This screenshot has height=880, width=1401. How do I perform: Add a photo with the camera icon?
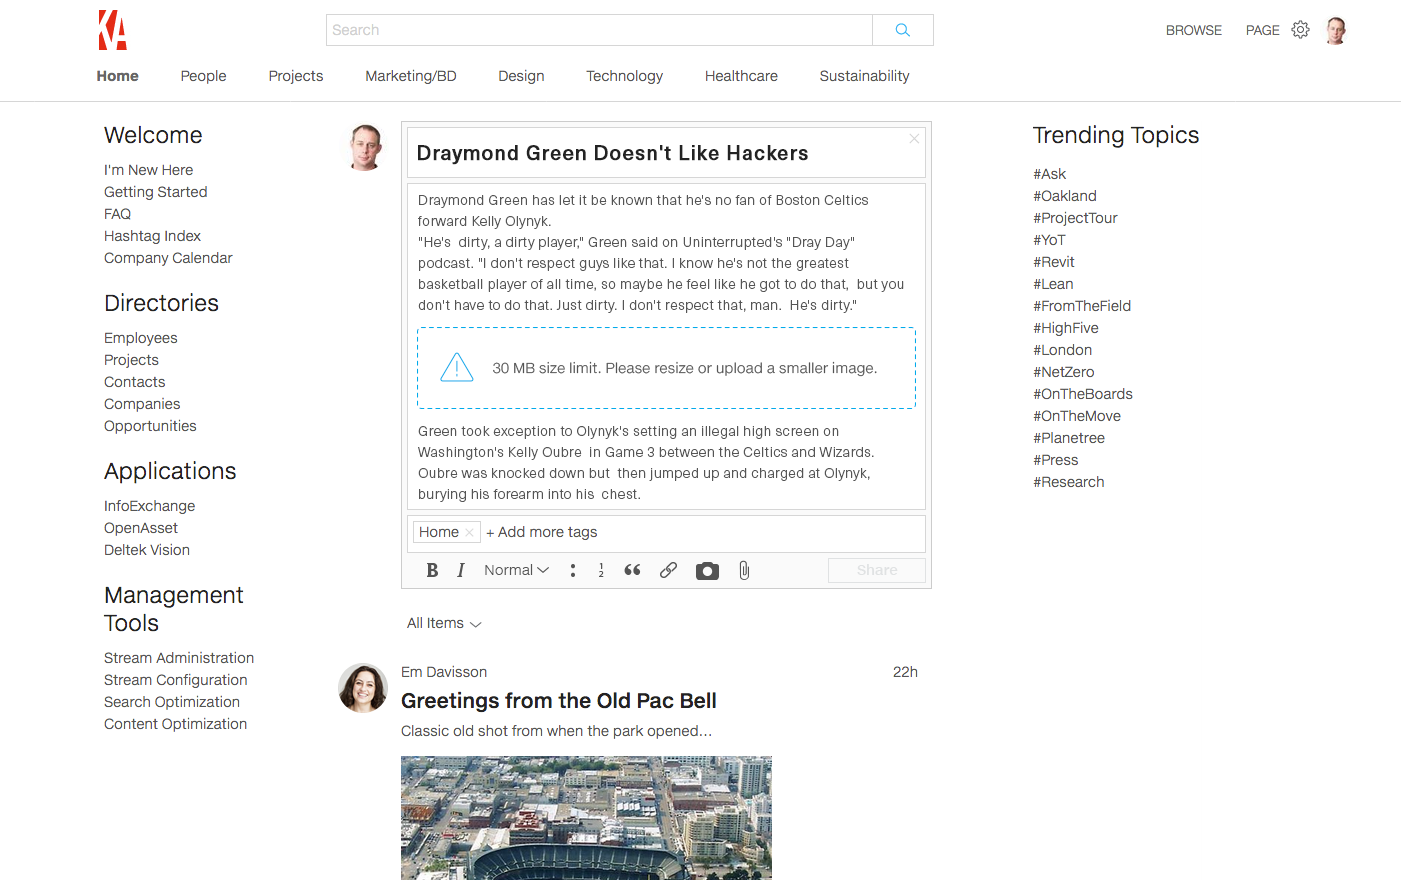point(707,571)
